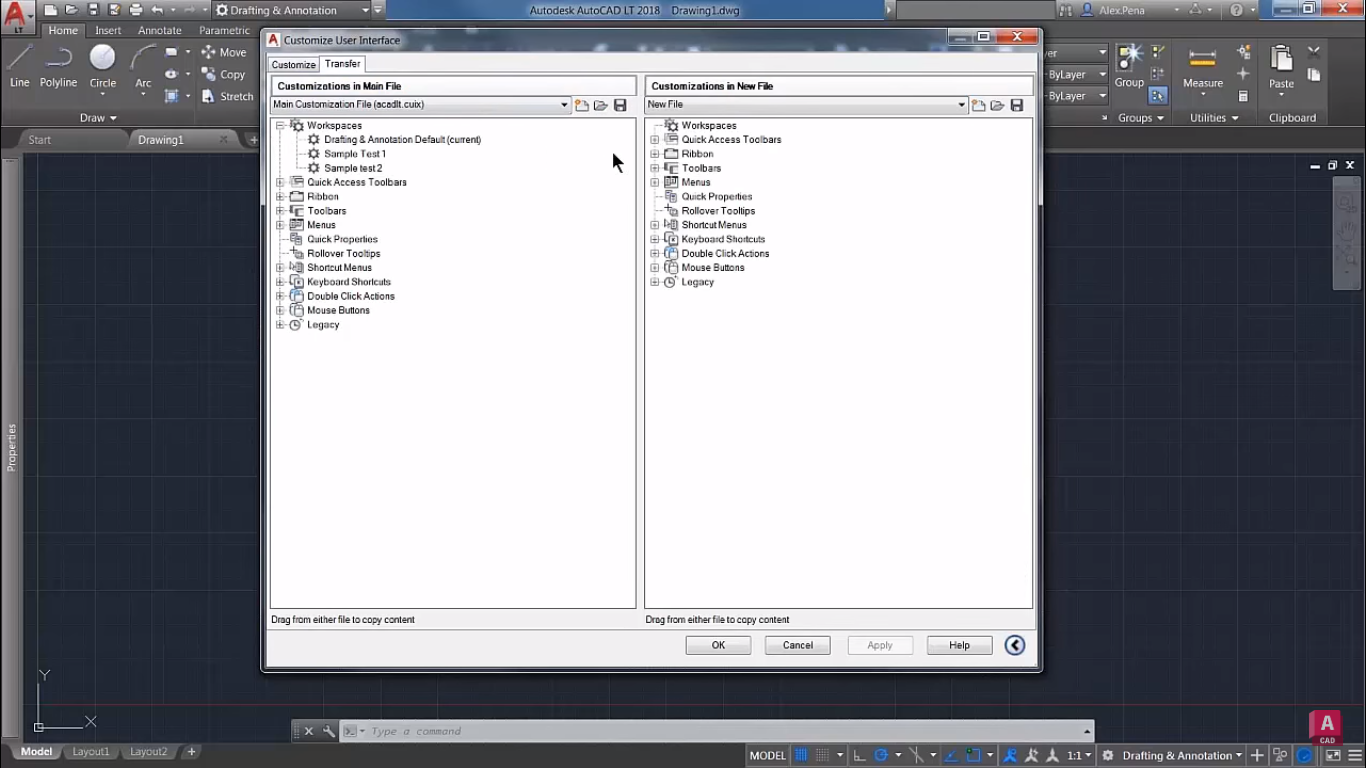
Task: Expand Ribbon node in the New File pane
Action: 655,154
